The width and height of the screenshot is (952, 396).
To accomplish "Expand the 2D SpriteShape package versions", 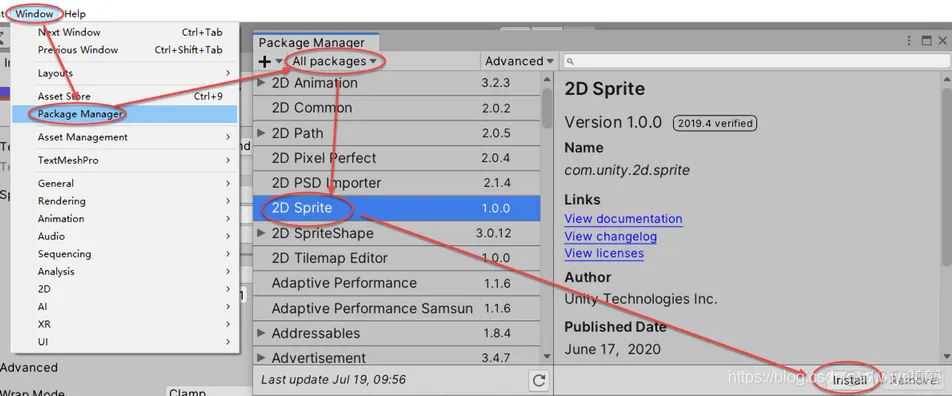I will tap(262, 233).
